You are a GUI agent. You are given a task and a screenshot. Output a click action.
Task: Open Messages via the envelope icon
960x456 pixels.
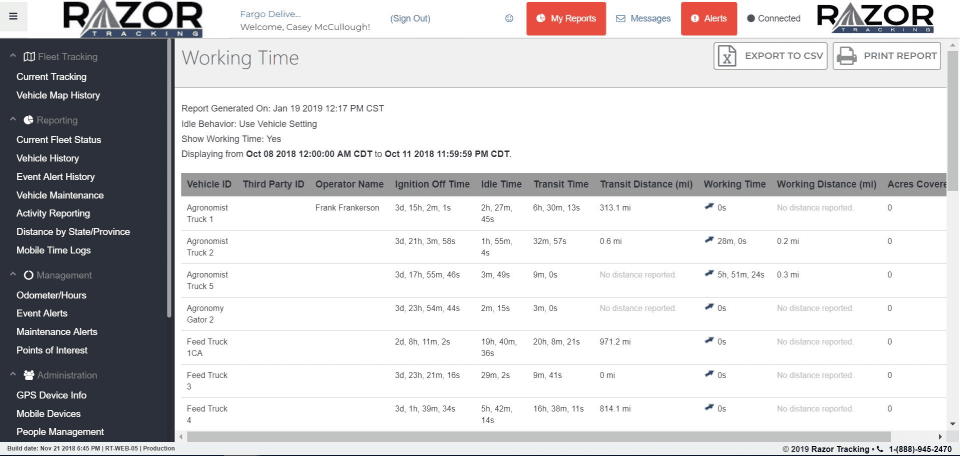tap(620, 18)
